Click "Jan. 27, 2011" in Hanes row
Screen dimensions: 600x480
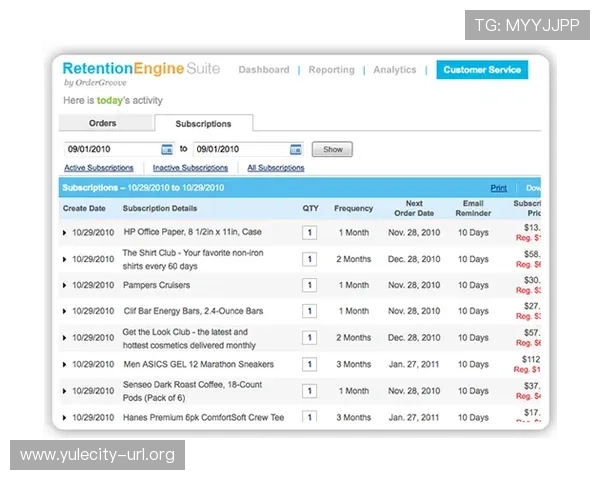tap(414, 418)
